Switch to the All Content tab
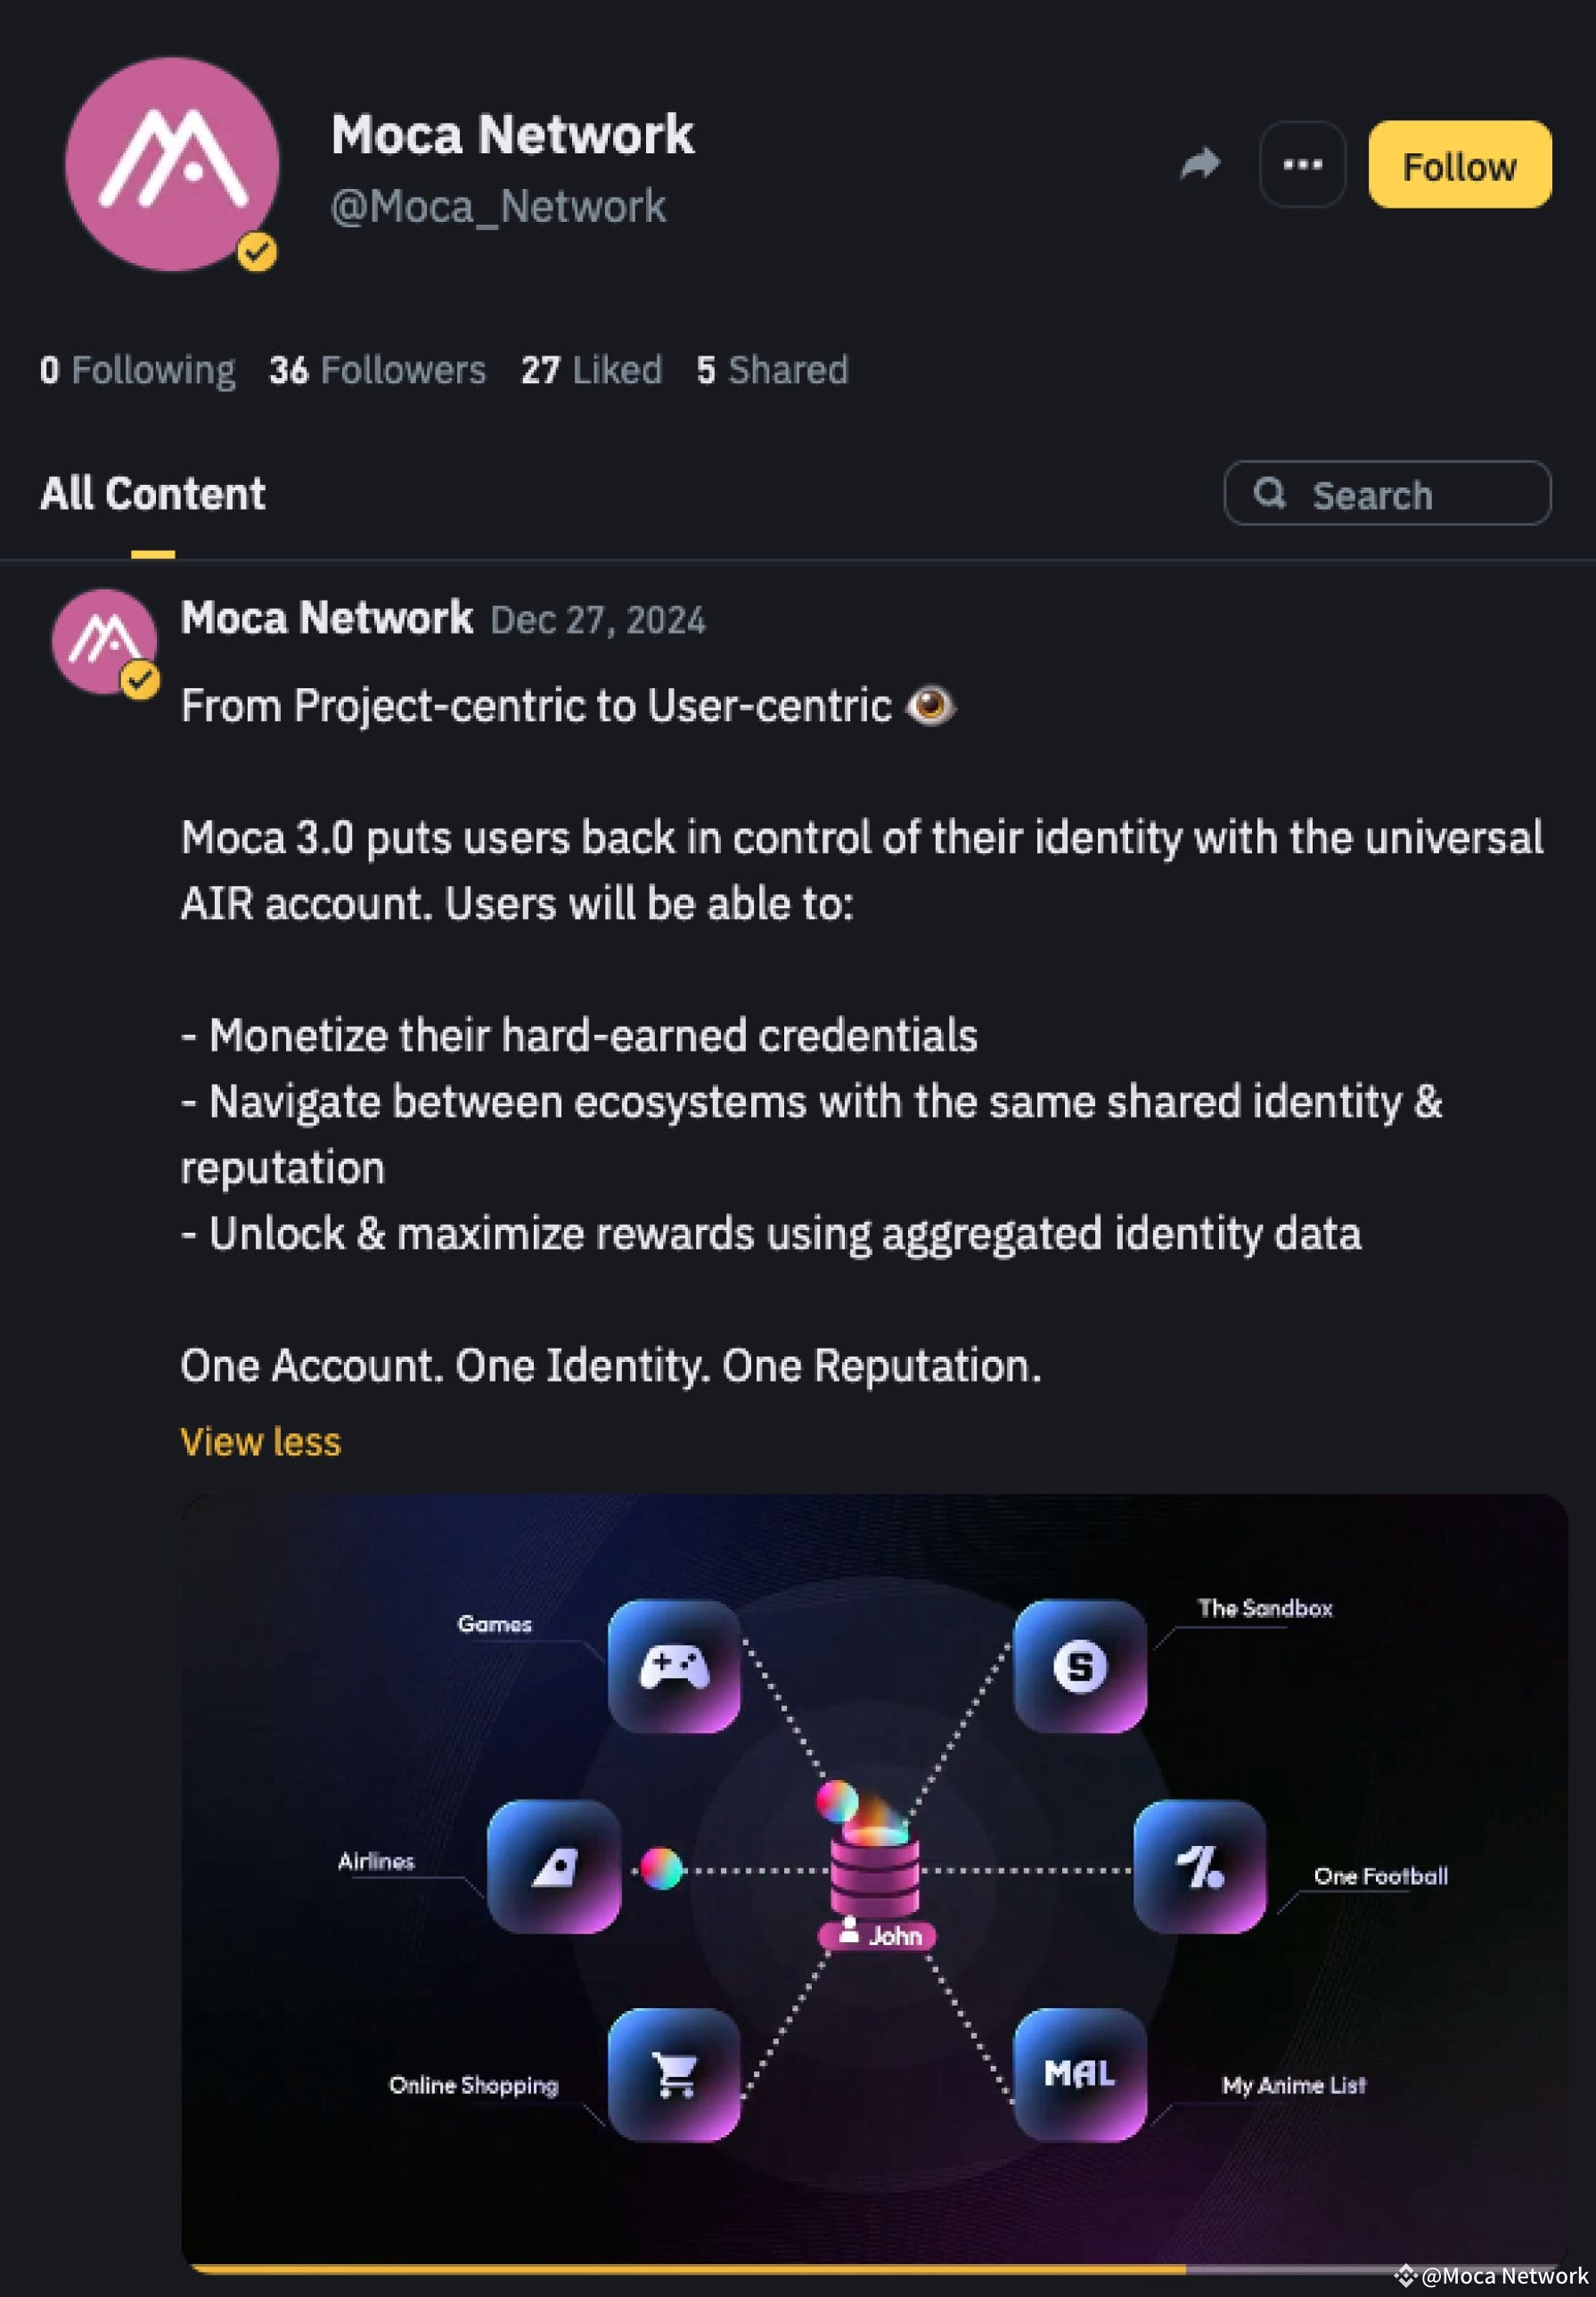1596x2297 pixels. pyautogui.click(x=152, y=493)
